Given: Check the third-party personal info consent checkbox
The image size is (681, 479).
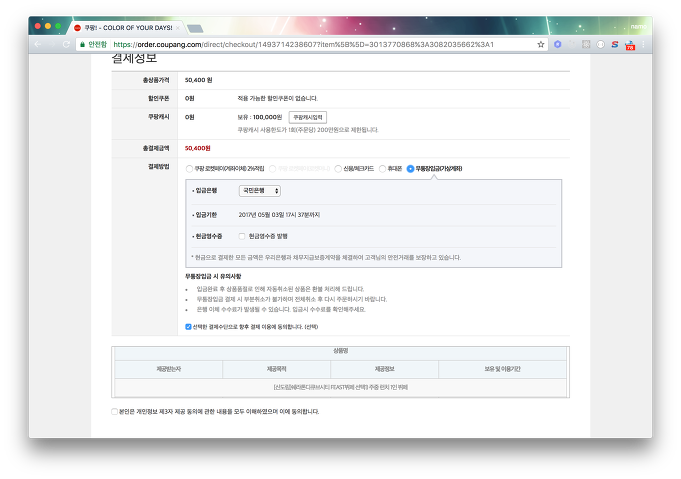Looking at the screenshot, I should (x=114, y=411).
